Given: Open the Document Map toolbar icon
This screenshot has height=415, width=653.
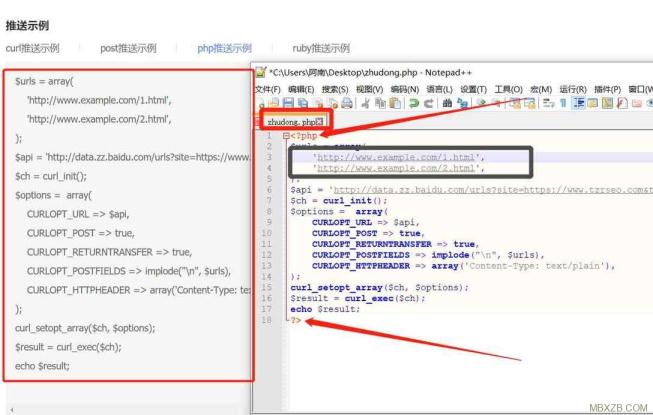Looking at the screenshot, I should 608,103.
